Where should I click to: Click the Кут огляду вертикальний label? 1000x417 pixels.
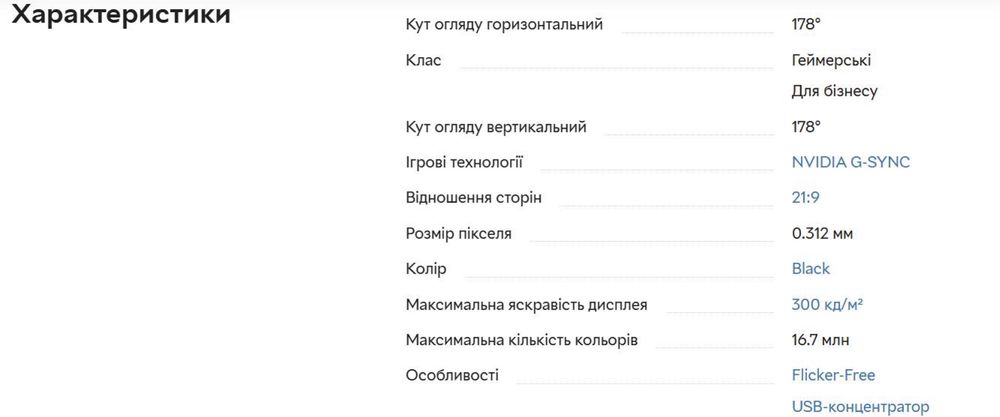(496, 127)
